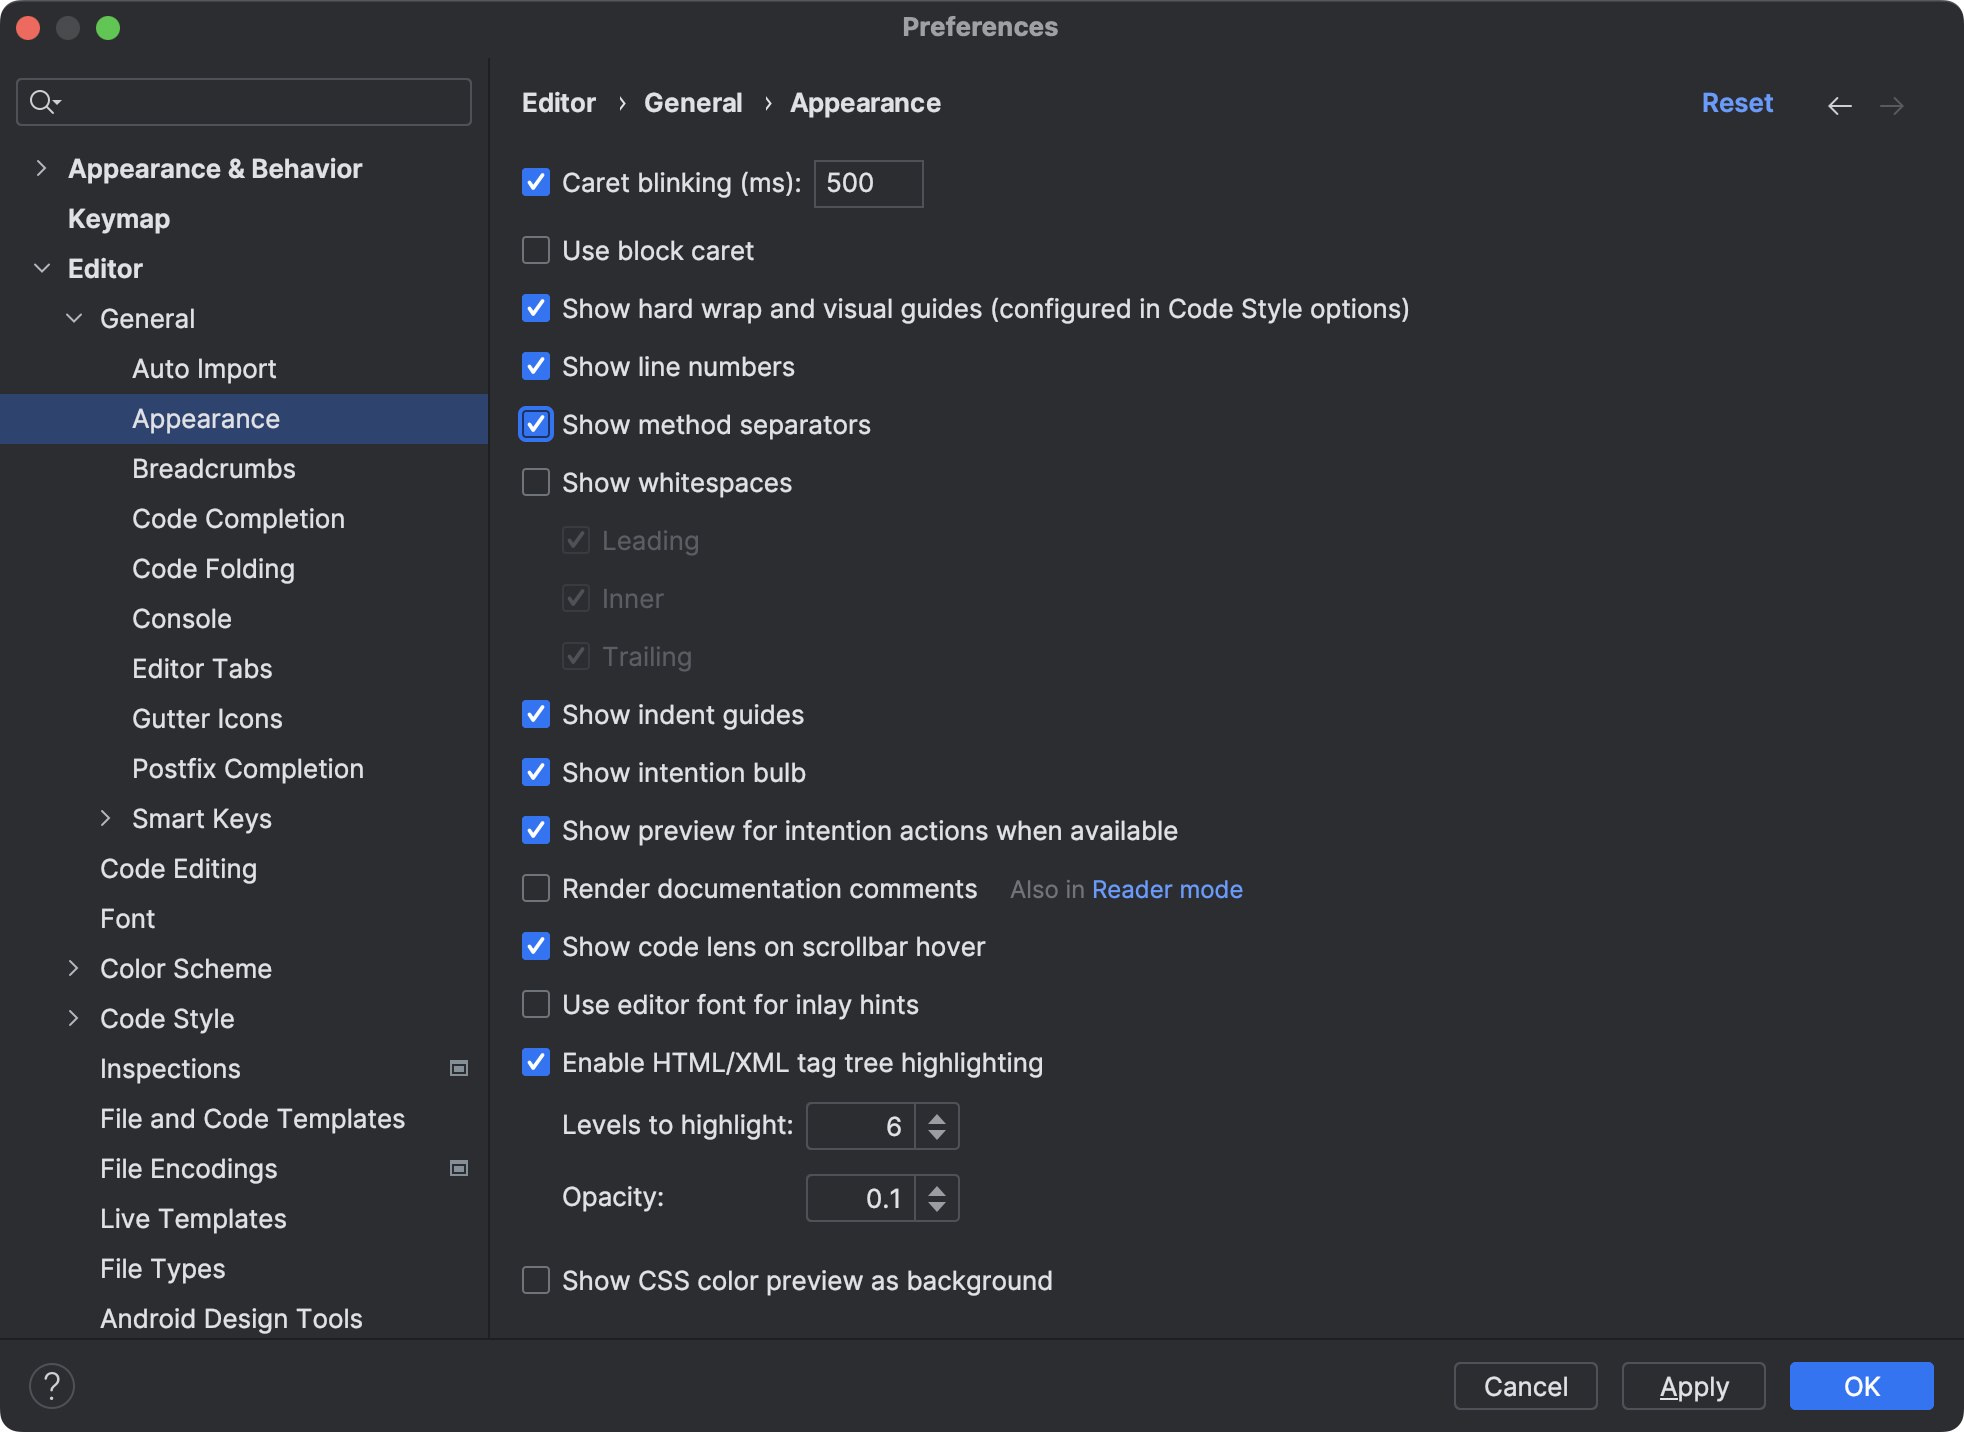
Task: Select Keymap in the settings tree
Action: tap(118, 218)
